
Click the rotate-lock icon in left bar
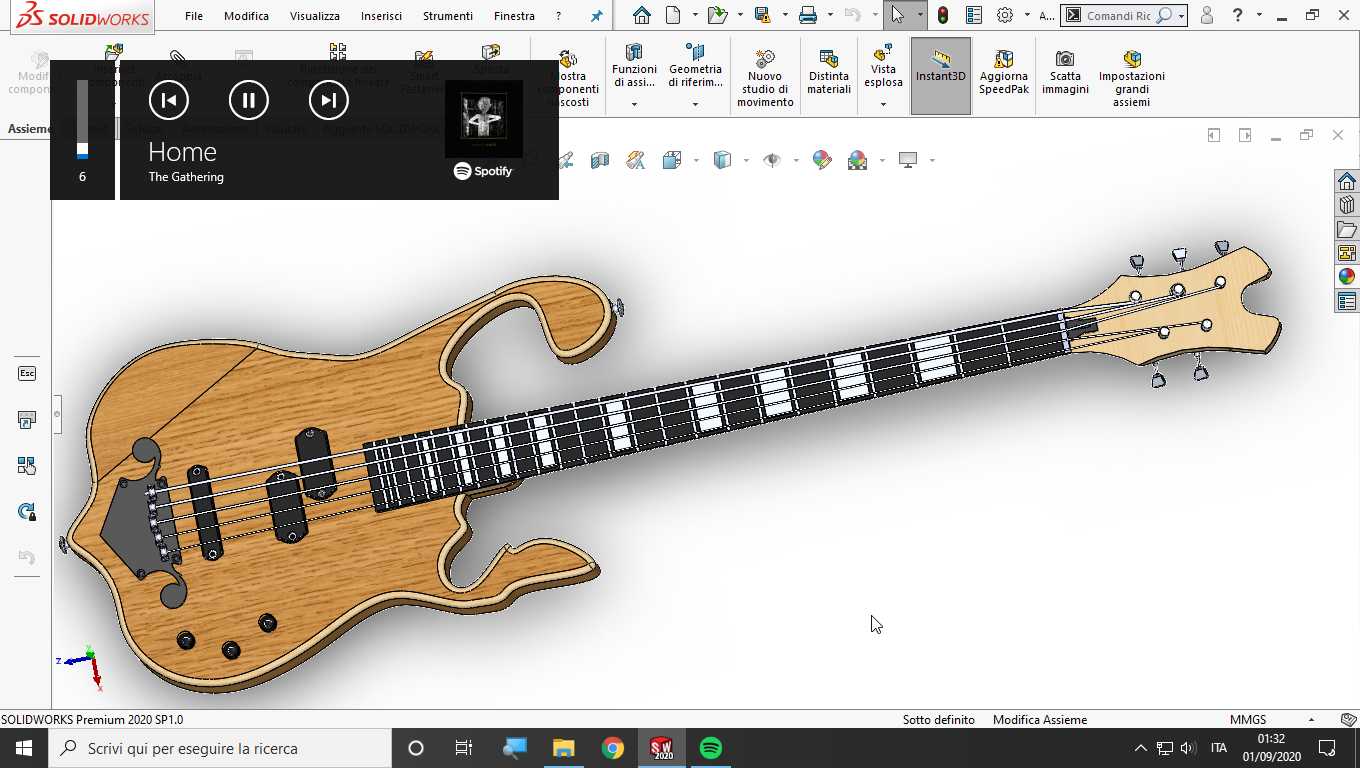click(x=27, y=512)
